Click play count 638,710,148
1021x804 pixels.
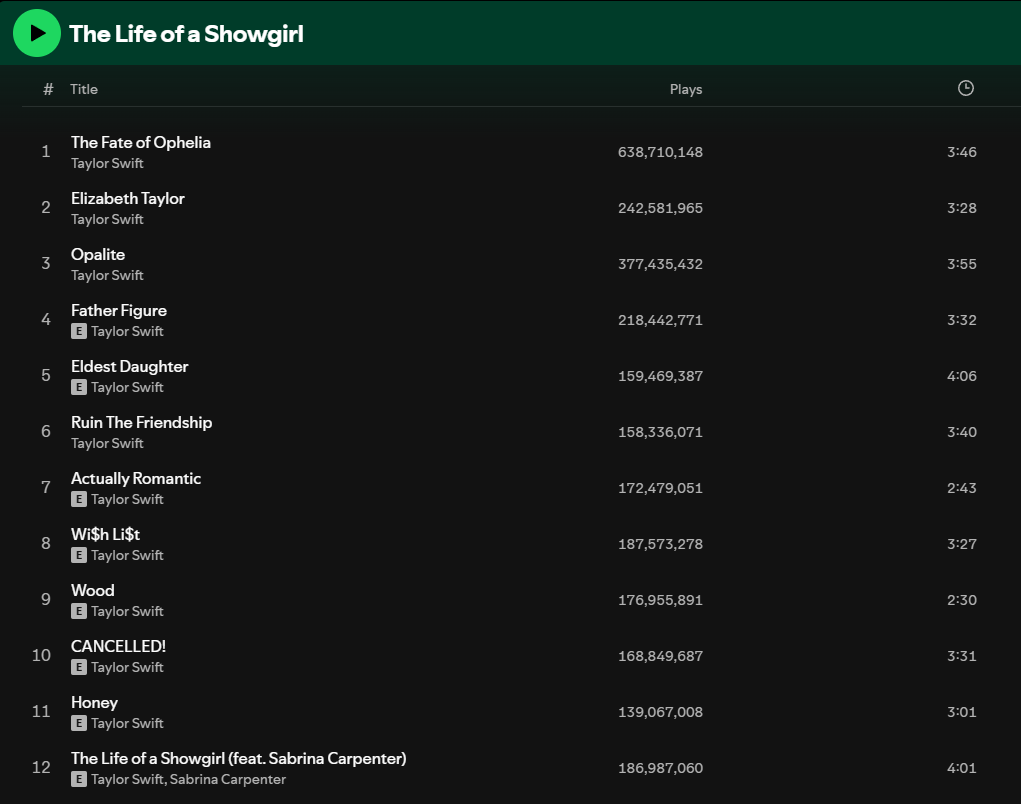click(660, 152)
